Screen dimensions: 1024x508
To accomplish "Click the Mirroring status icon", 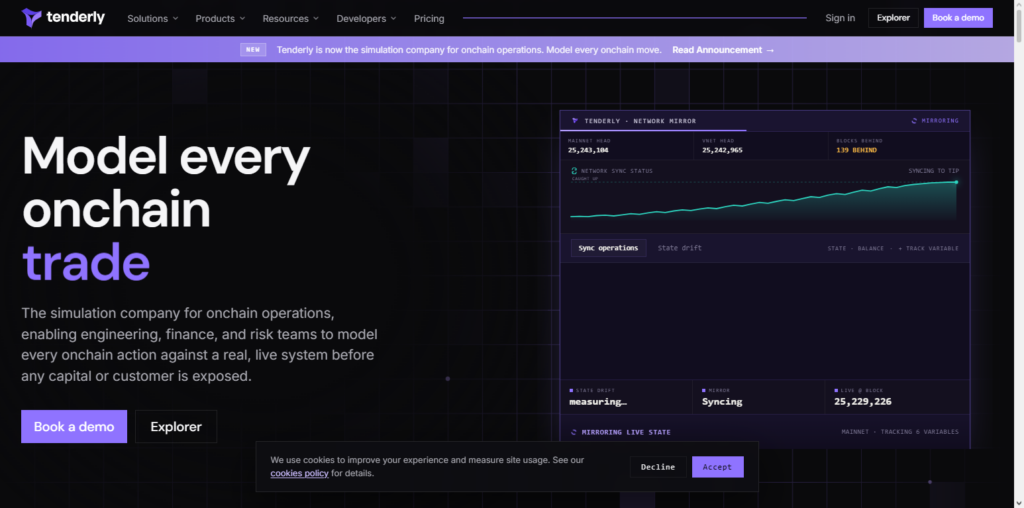I will pos(914,121).
